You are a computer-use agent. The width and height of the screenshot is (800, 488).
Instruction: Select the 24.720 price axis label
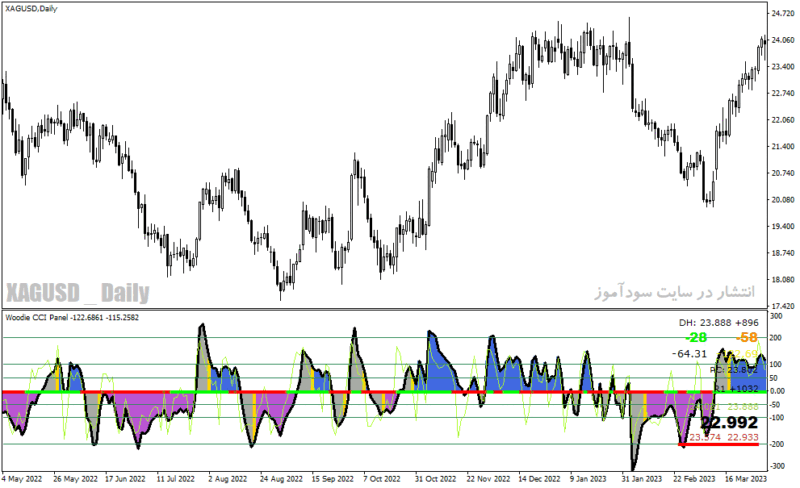pos(783,13)
